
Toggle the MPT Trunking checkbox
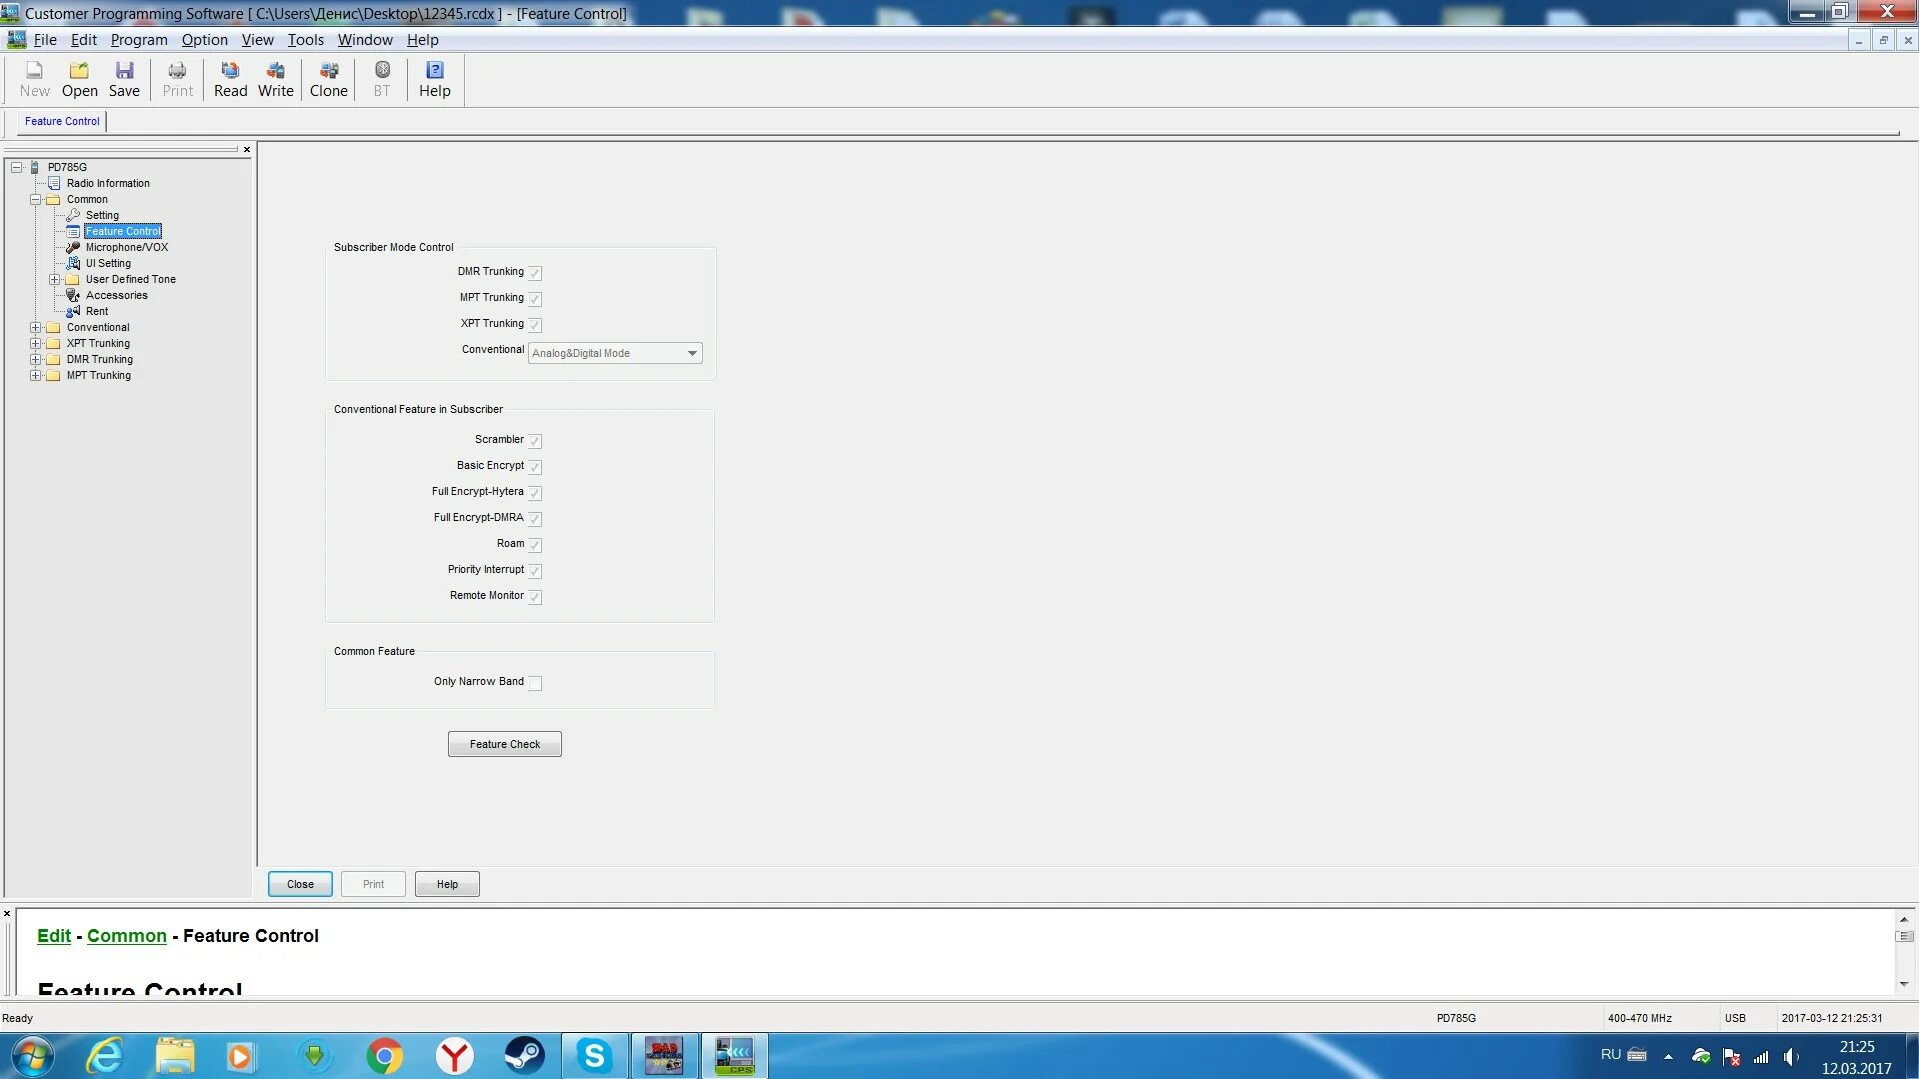(x=535, y=299)
